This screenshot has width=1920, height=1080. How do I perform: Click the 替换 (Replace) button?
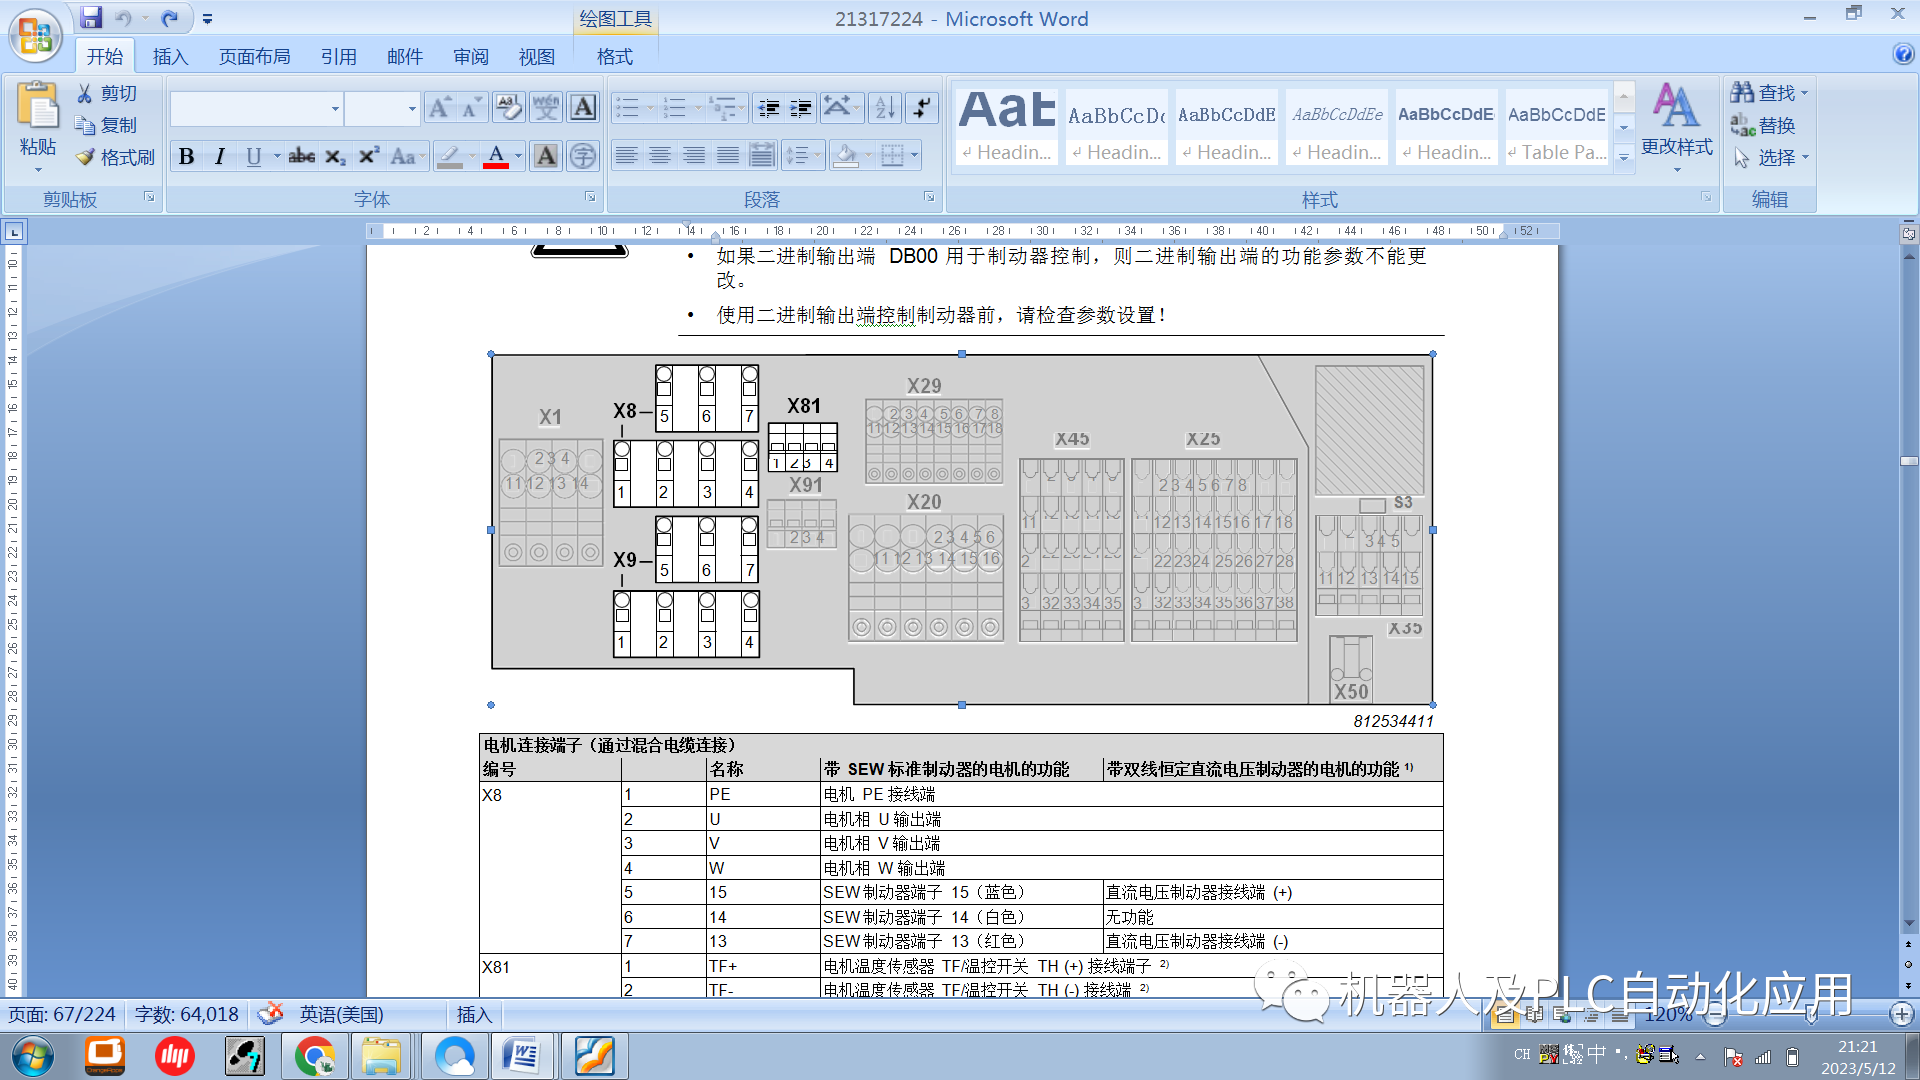point(1778,126)
